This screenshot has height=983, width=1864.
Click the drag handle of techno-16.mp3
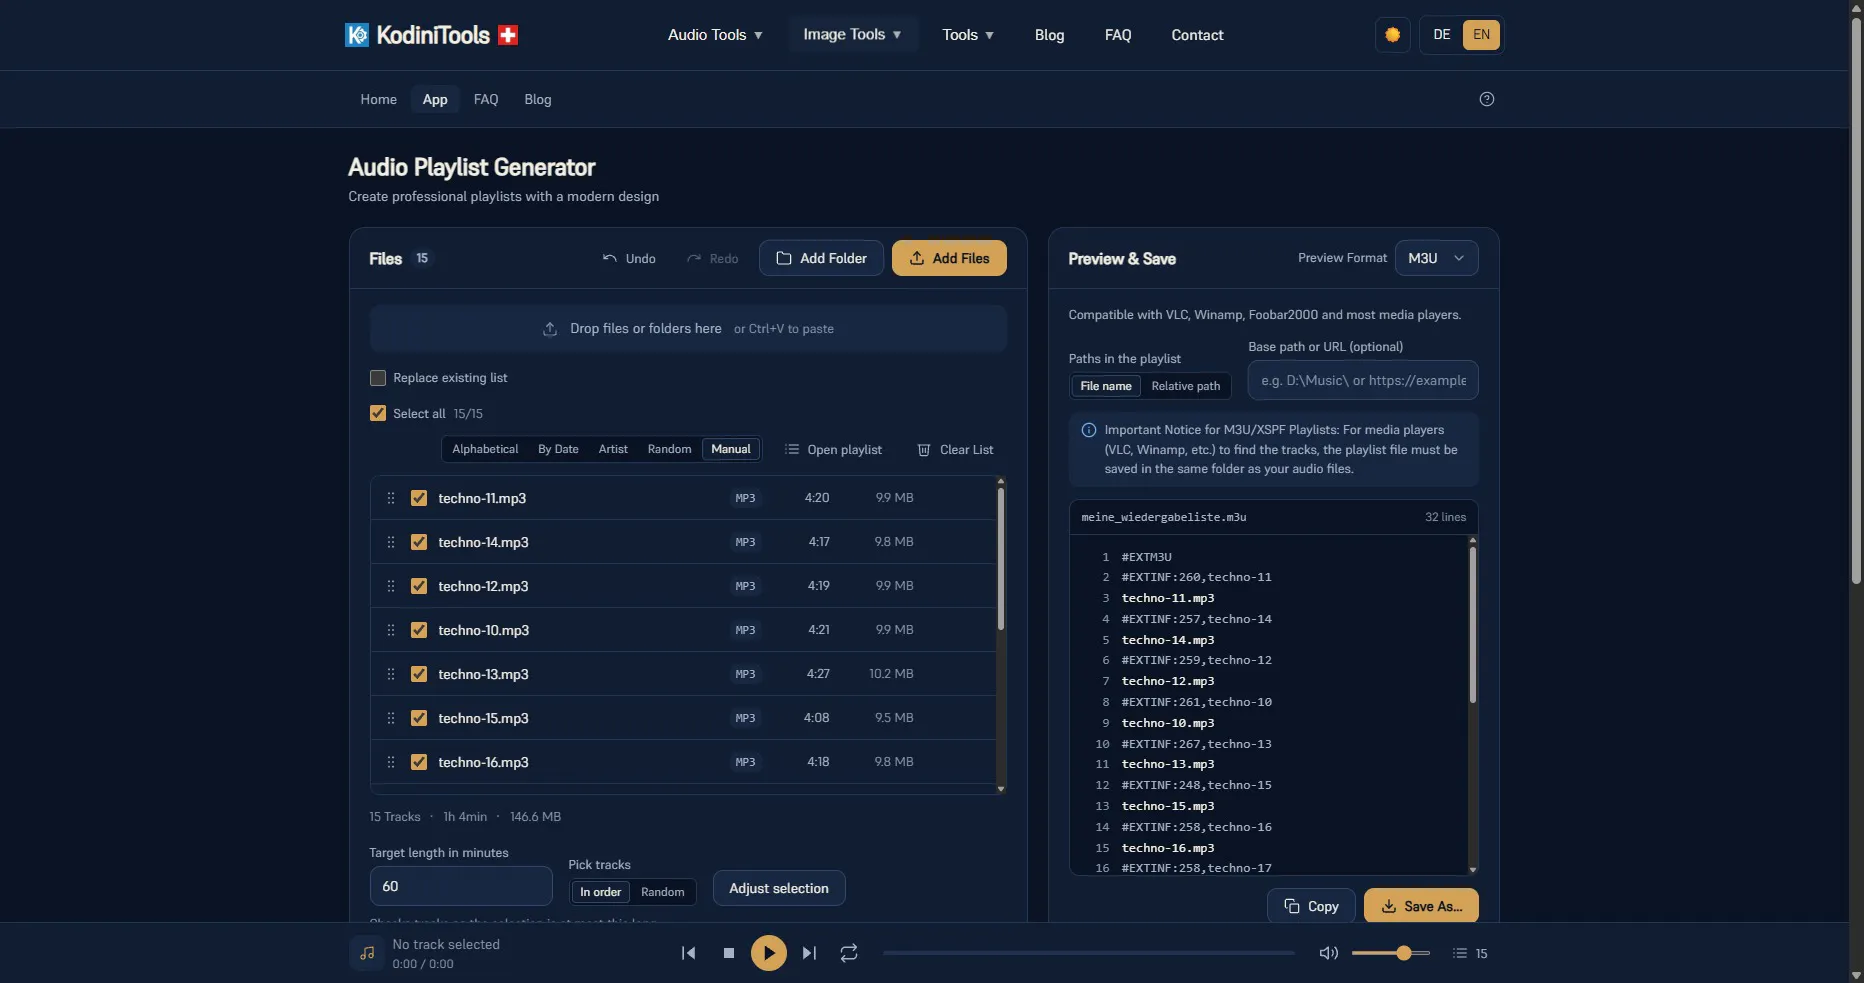click(391, 762)
